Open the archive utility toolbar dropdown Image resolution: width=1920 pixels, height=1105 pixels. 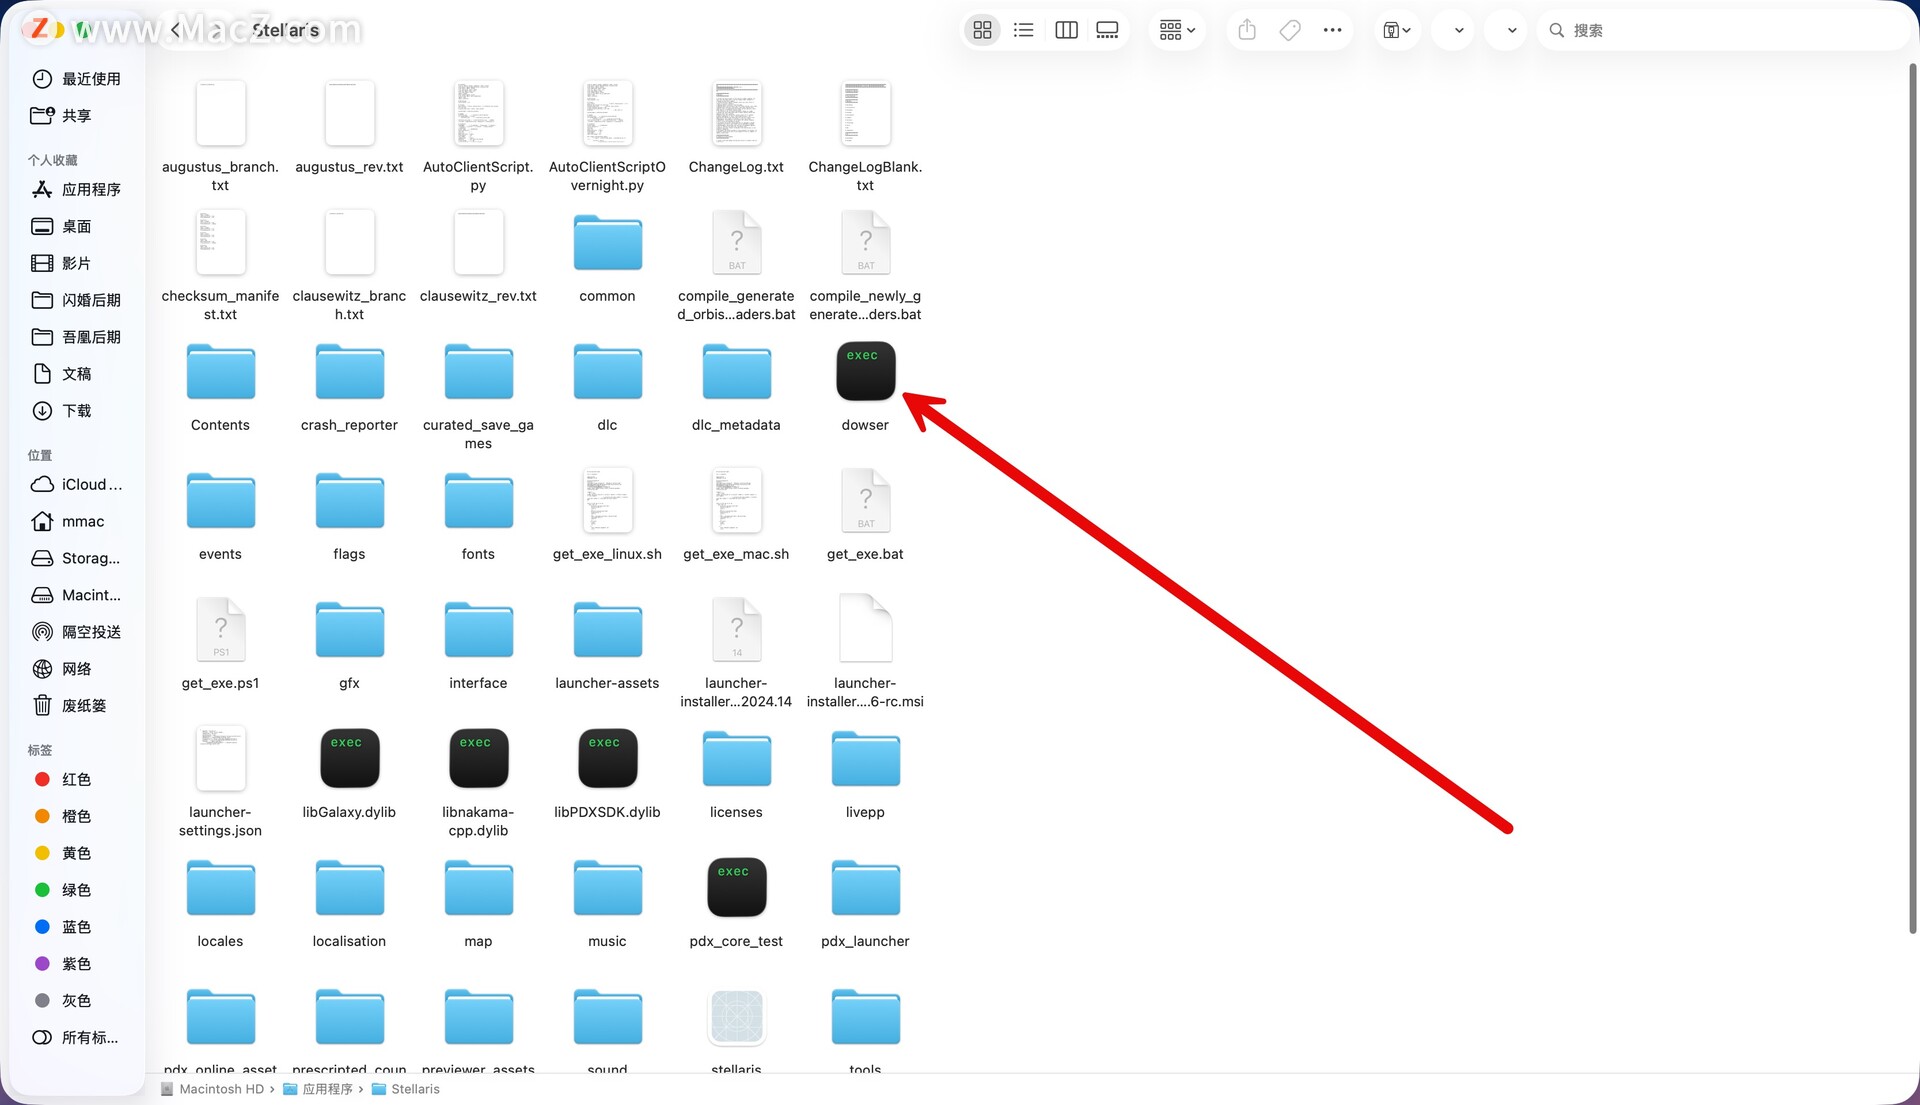pos(1396,30)
